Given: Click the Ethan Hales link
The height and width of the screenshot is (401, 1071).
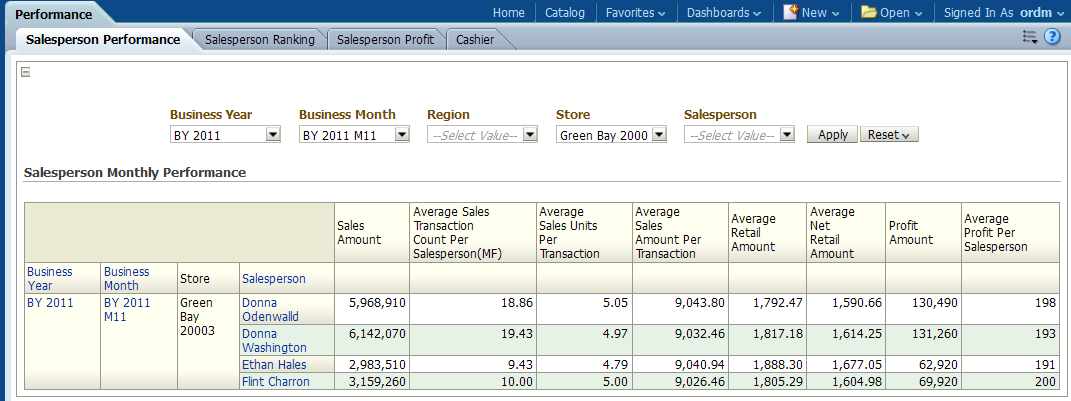Looking at the screenshot, I should click(x=274, y=365).
